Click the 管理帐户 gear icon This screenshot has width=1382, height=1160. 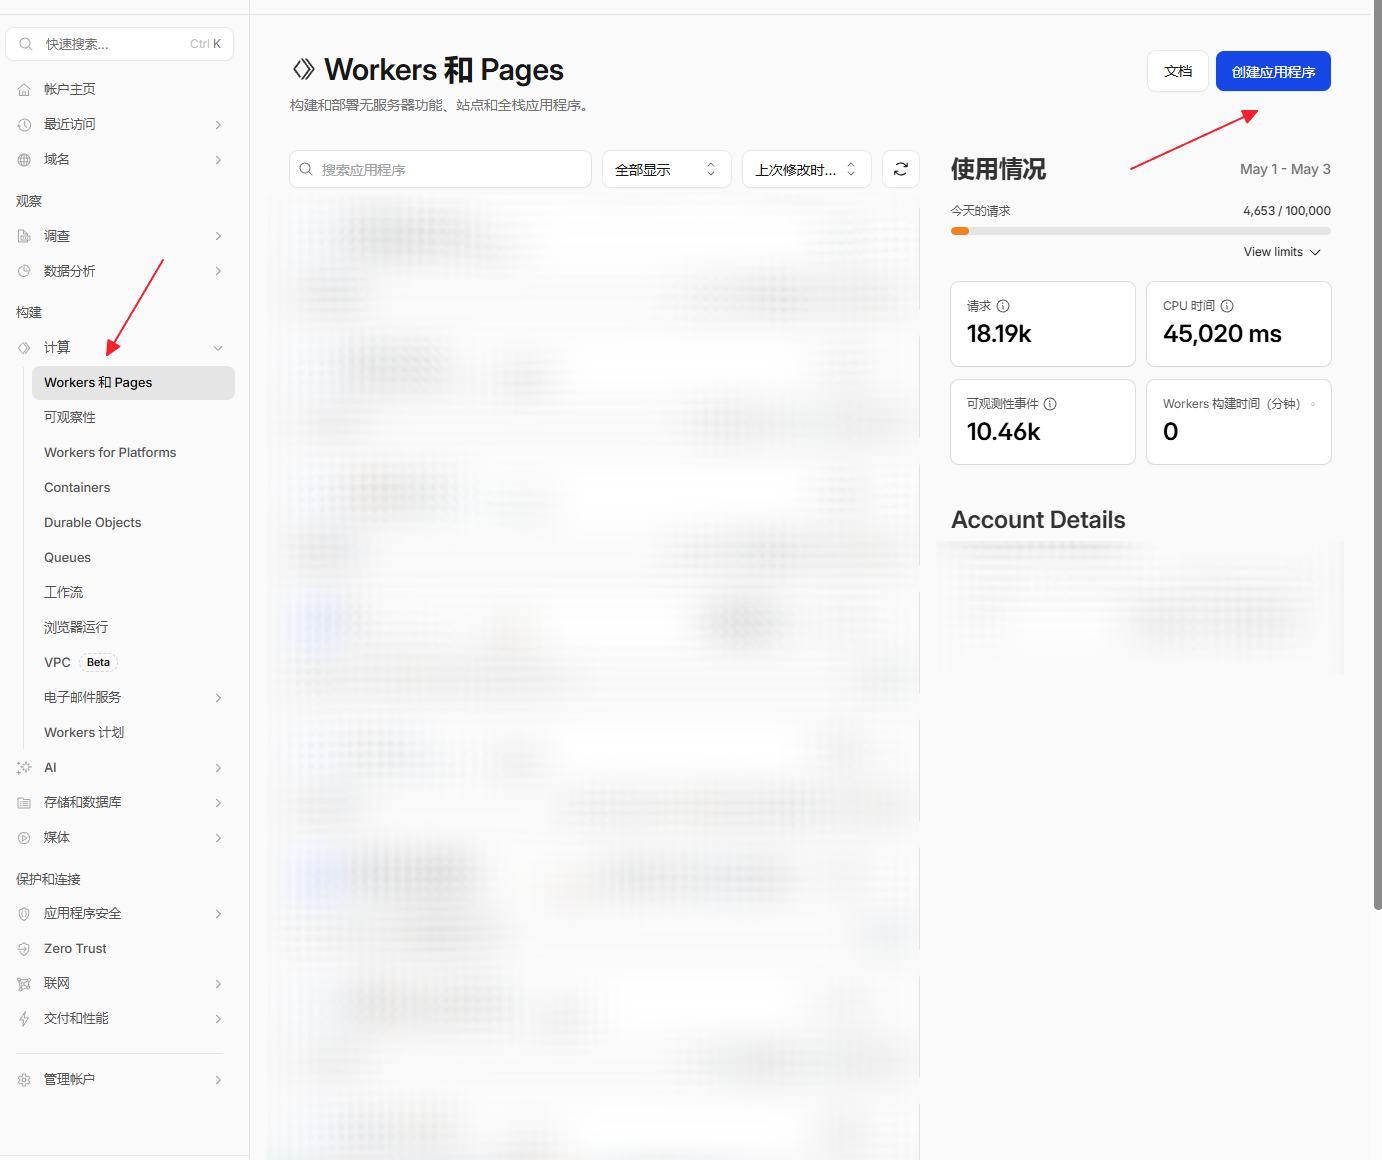[24, 1080]
